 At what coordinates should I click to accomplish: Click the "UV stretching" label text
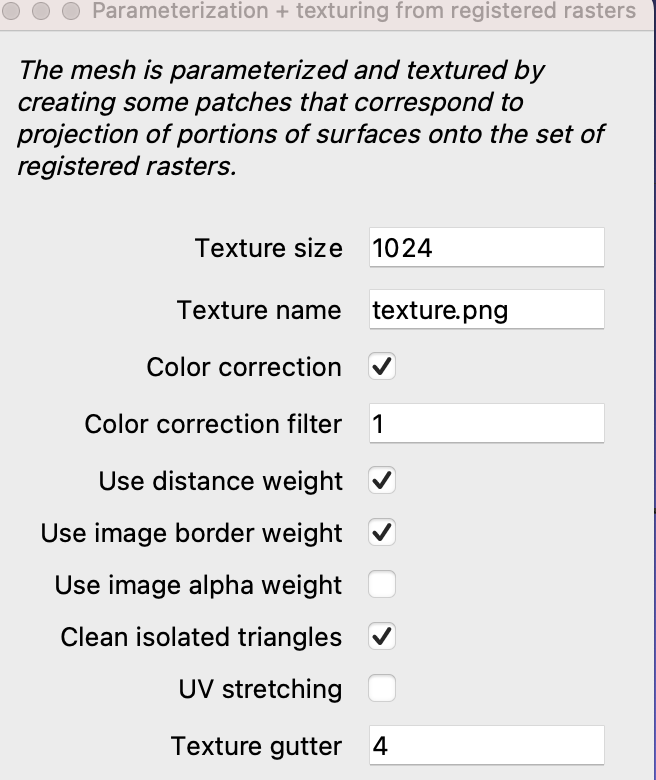[x=260, y=689]
